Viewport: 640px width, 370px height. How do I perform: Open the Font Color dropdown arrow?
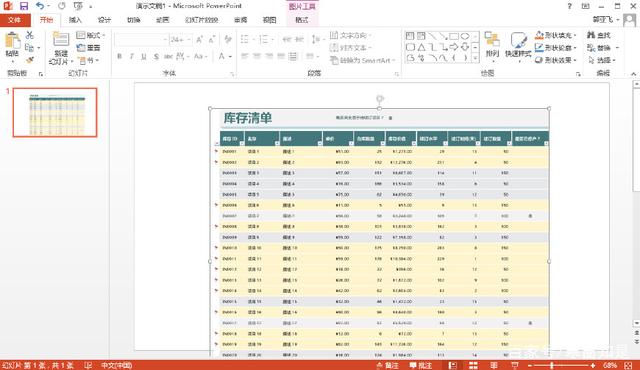(x=231, y=56)
